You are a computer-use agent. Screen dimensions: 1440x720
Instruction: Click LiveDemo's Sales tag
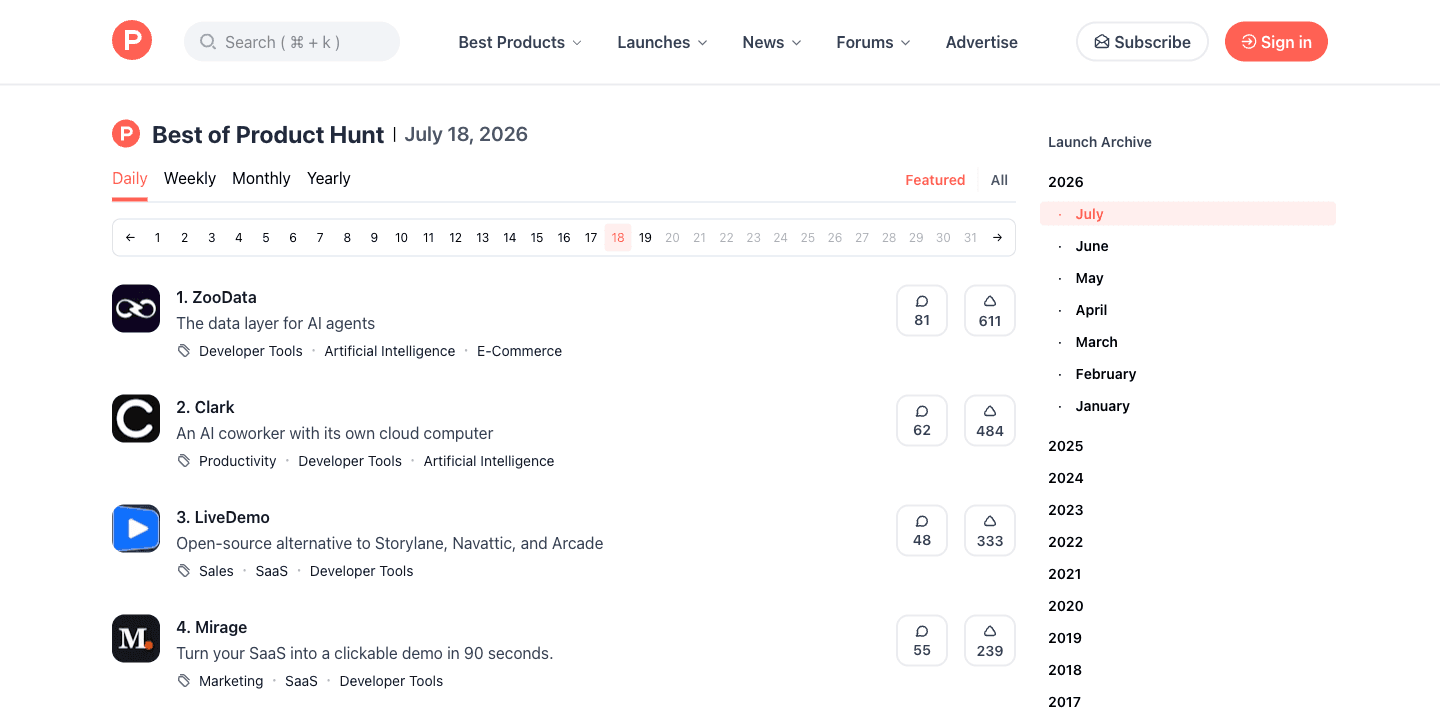(216, 571)
